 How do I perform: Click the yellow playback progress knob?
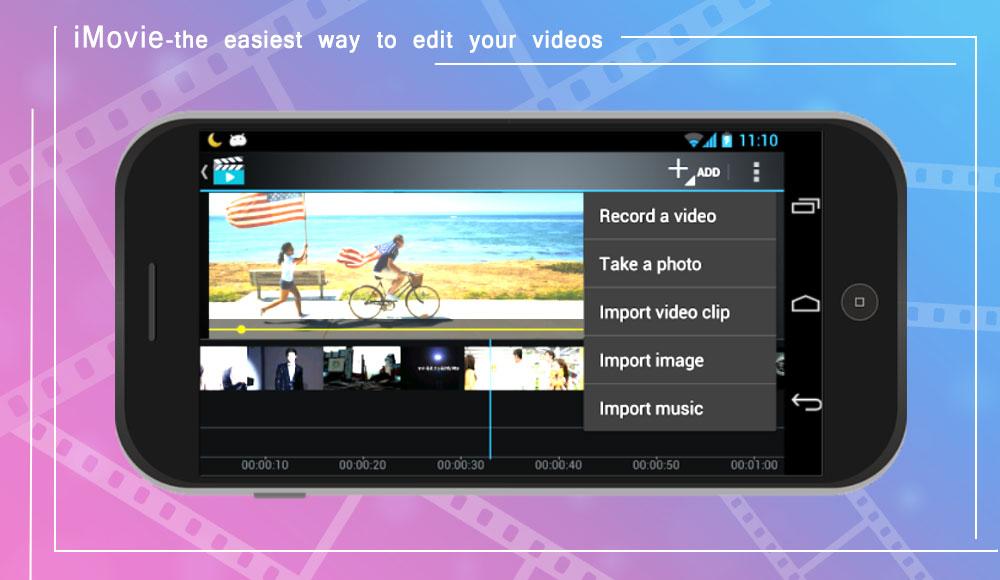(241, 329)
